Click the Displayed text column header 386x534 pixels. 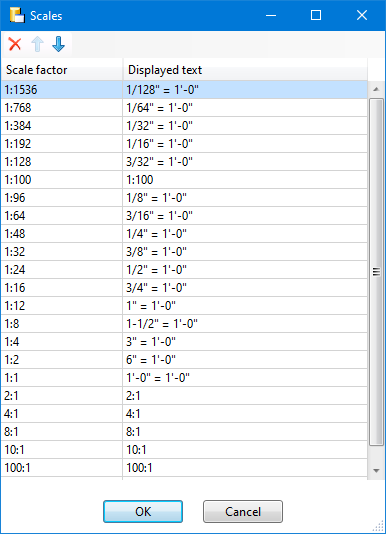pyautogui.click(x=245, y=70)
